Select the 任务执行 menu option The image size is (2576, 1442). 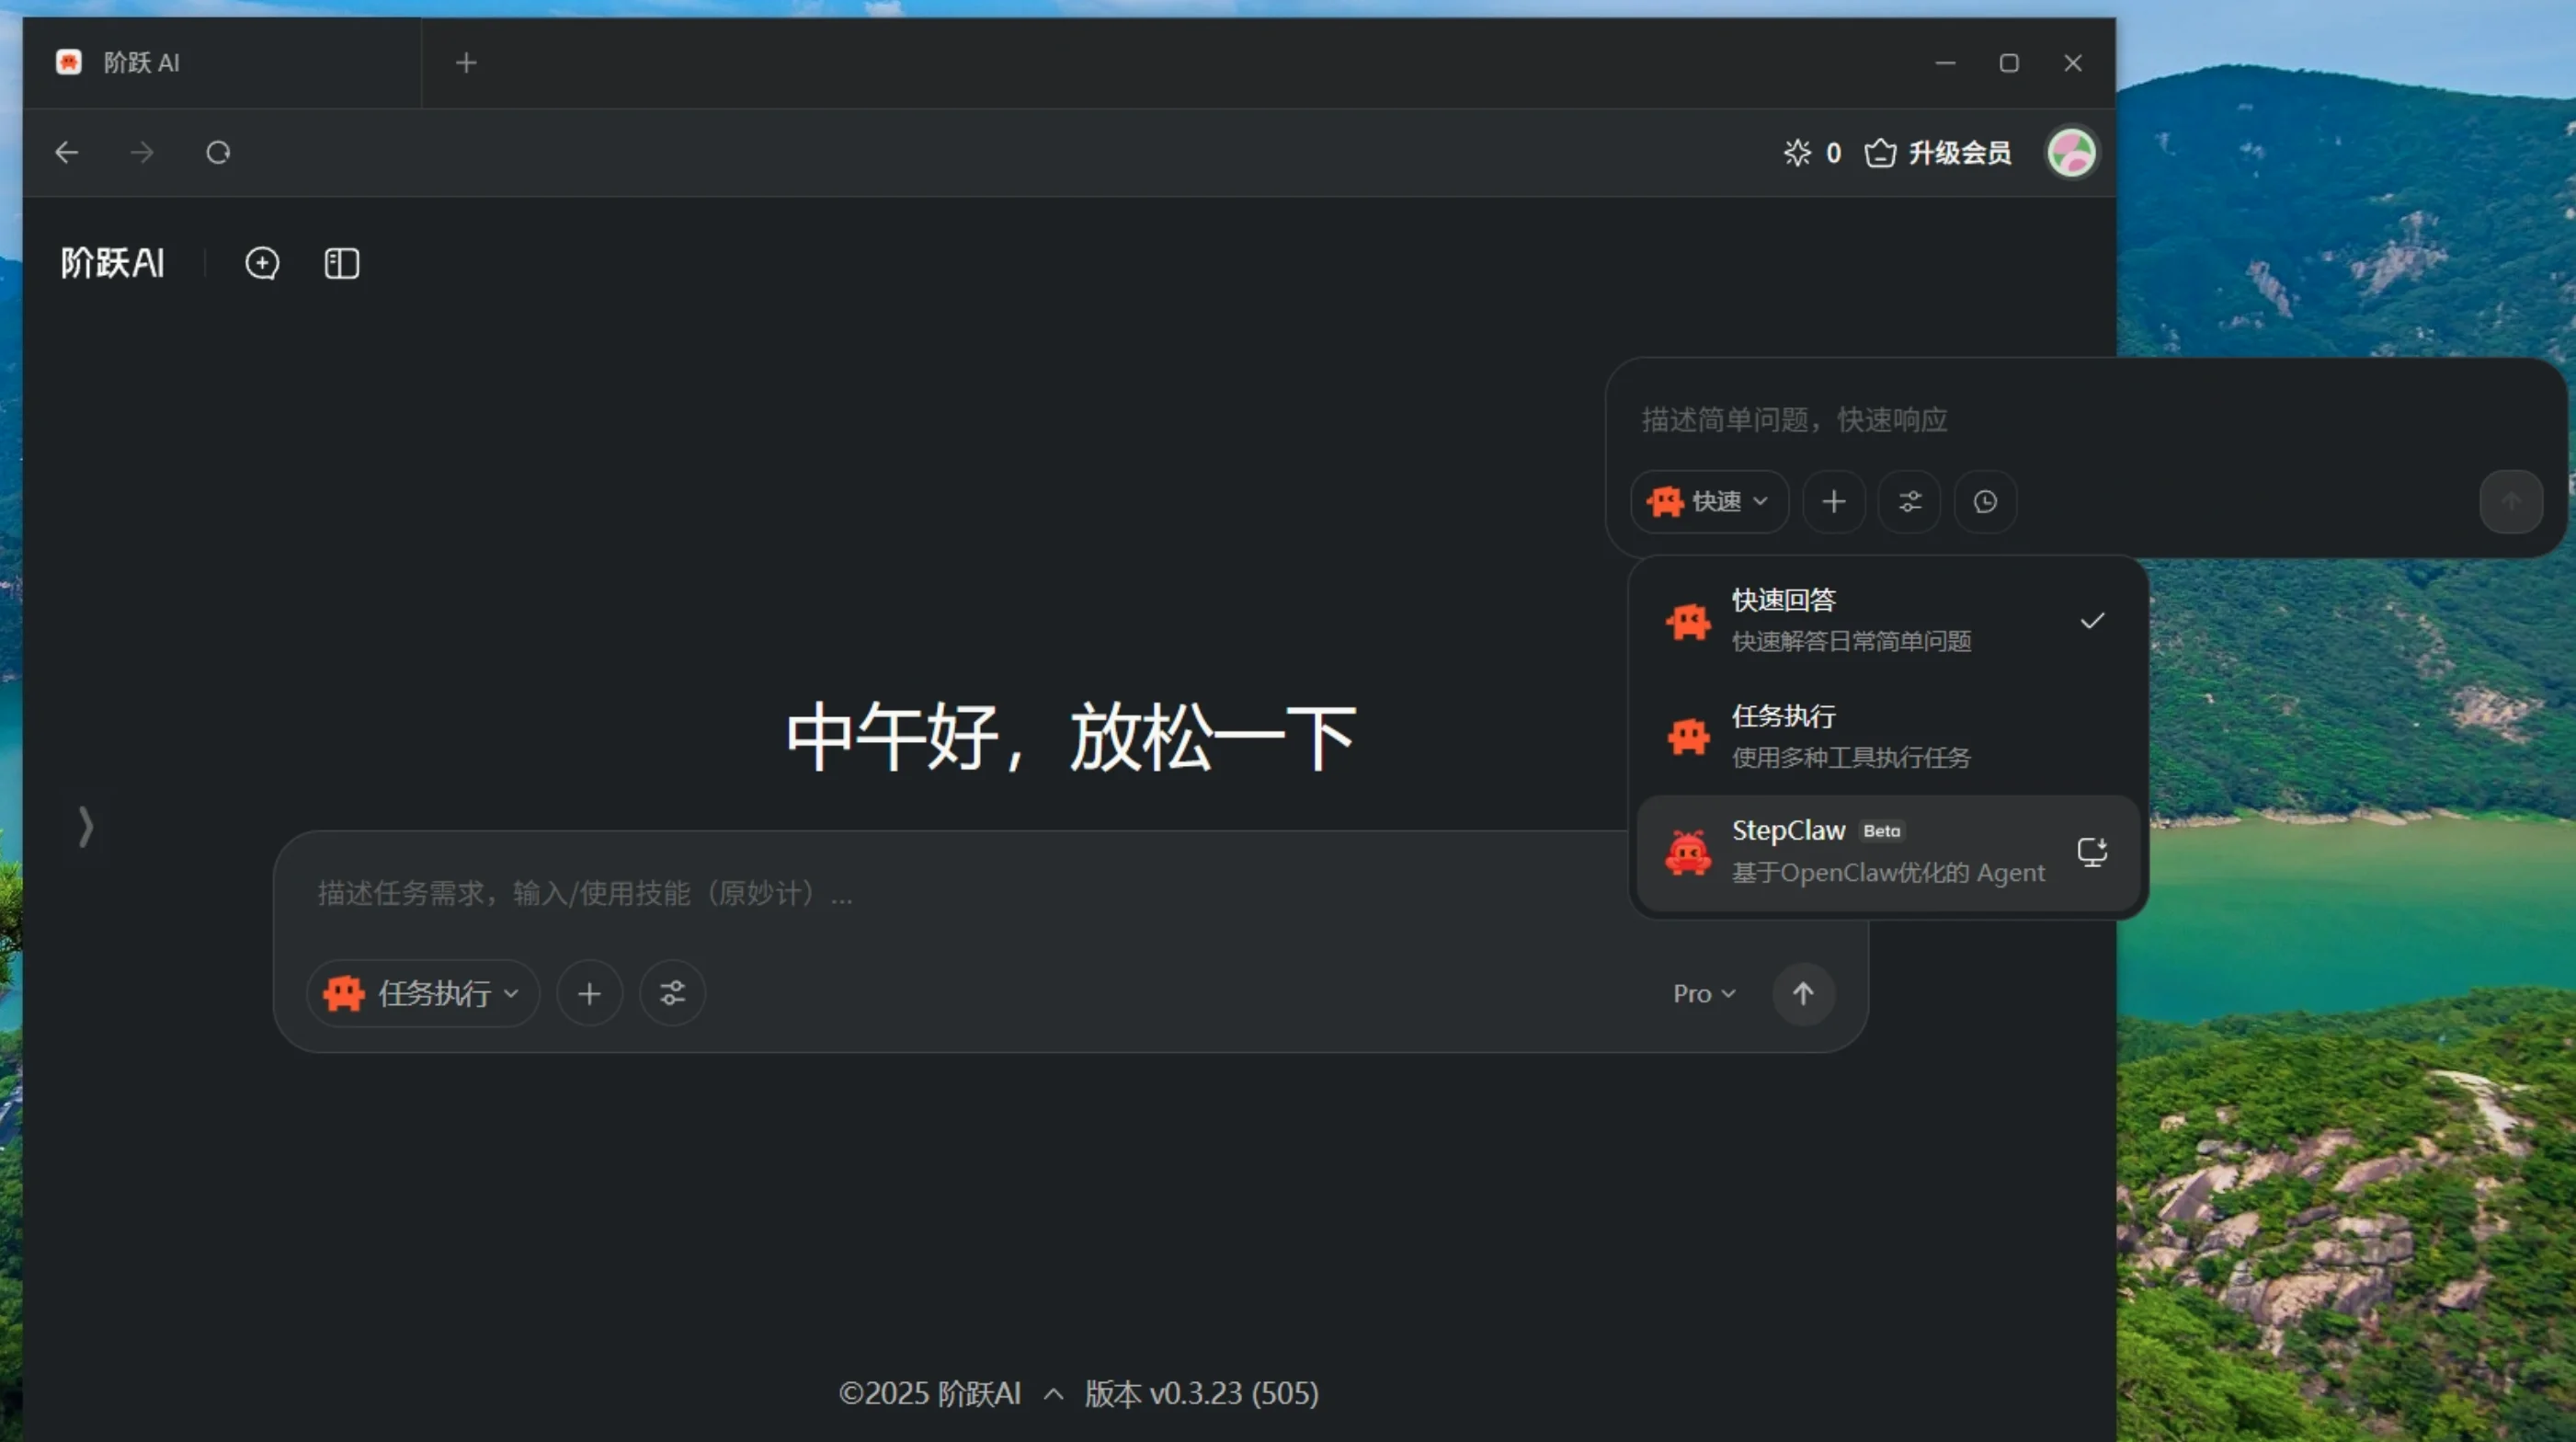click(1888, 737)
